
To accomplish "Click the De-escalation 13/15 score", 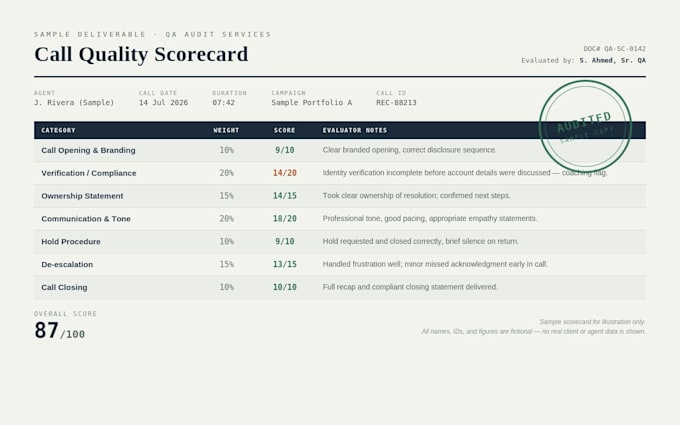I will point(284,264).
